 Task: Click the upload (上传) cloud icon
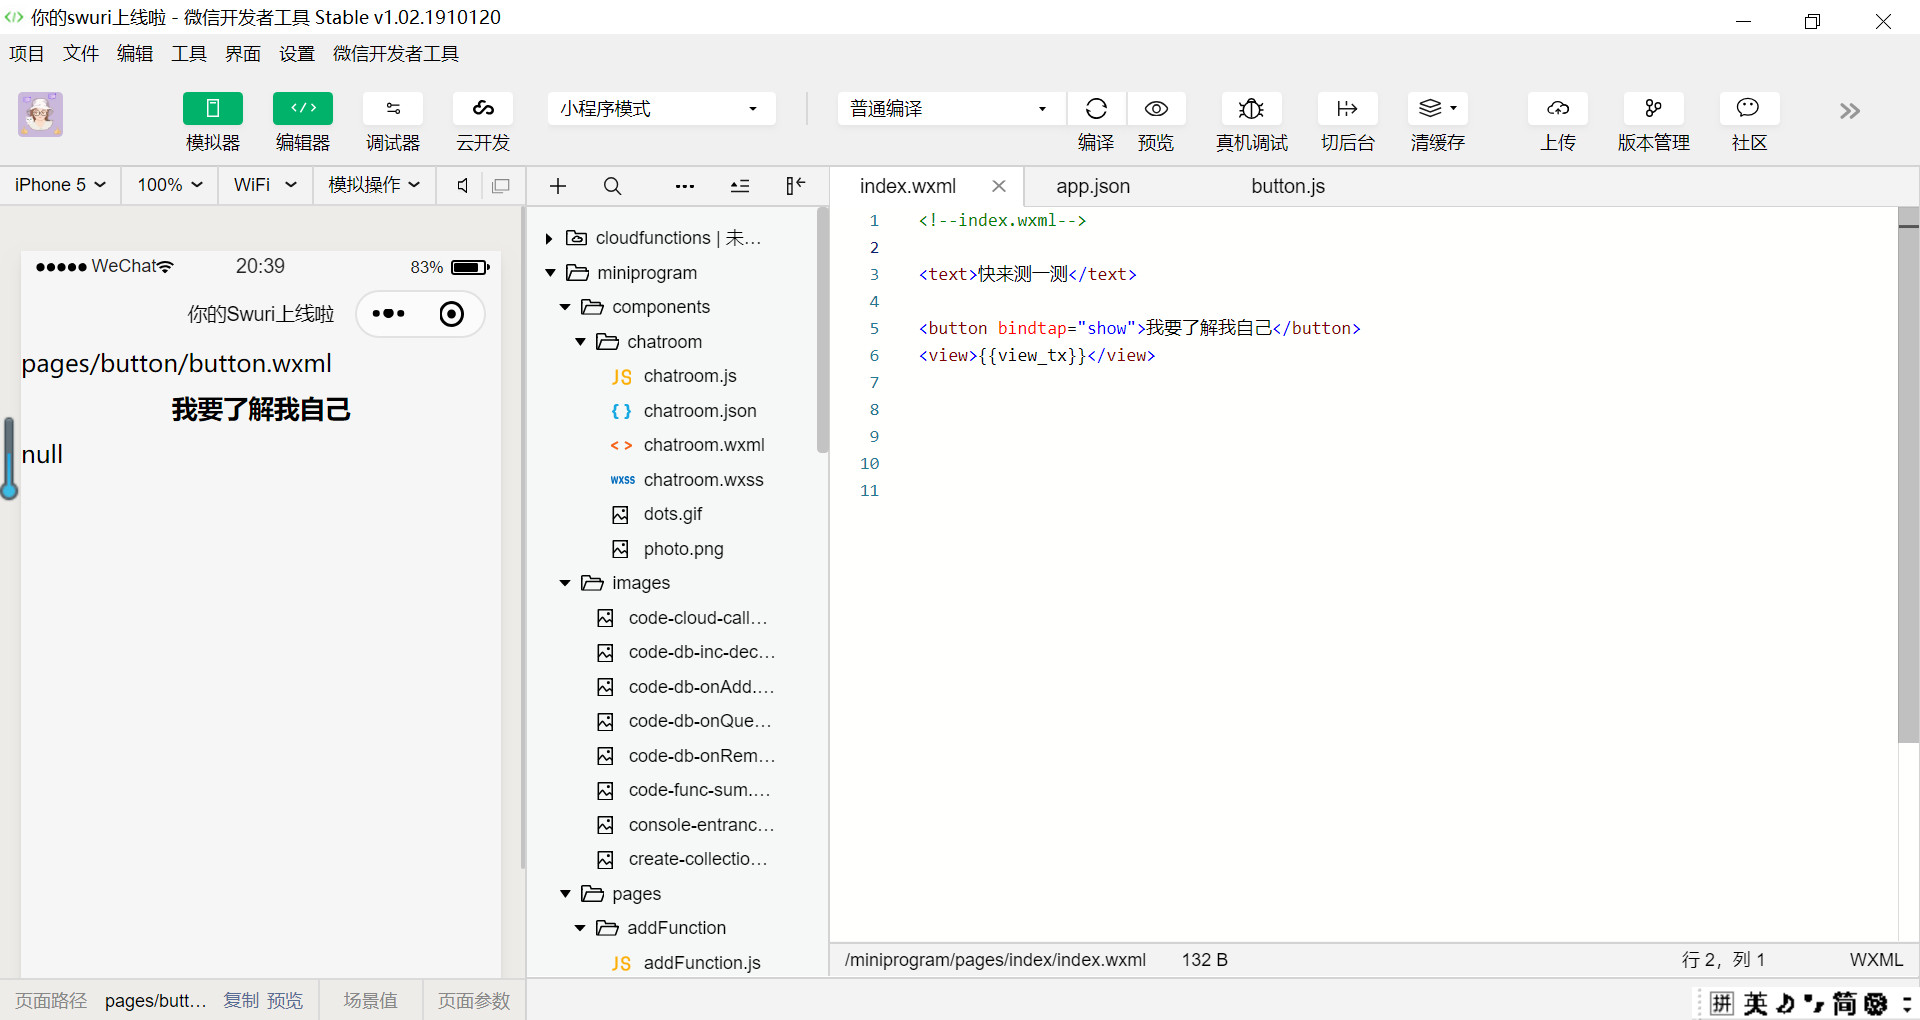click(x=1557, y=109)
